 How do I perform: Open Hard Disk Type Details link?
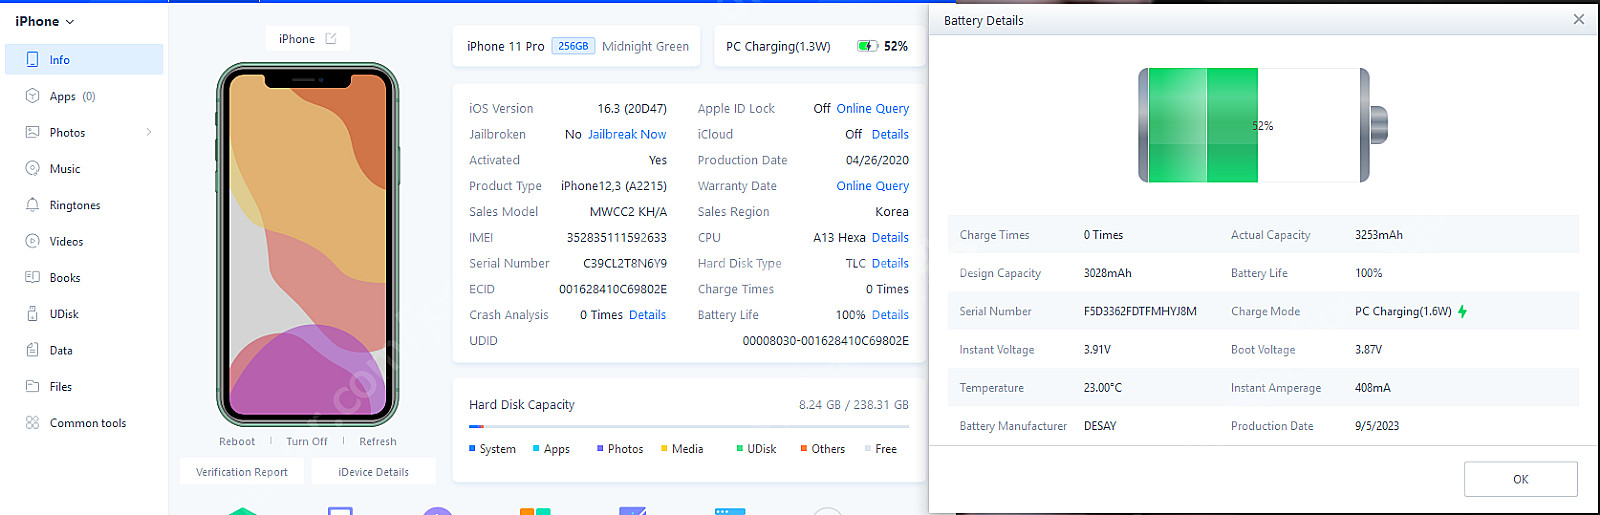pyautogui.click(x=890, y=263)
